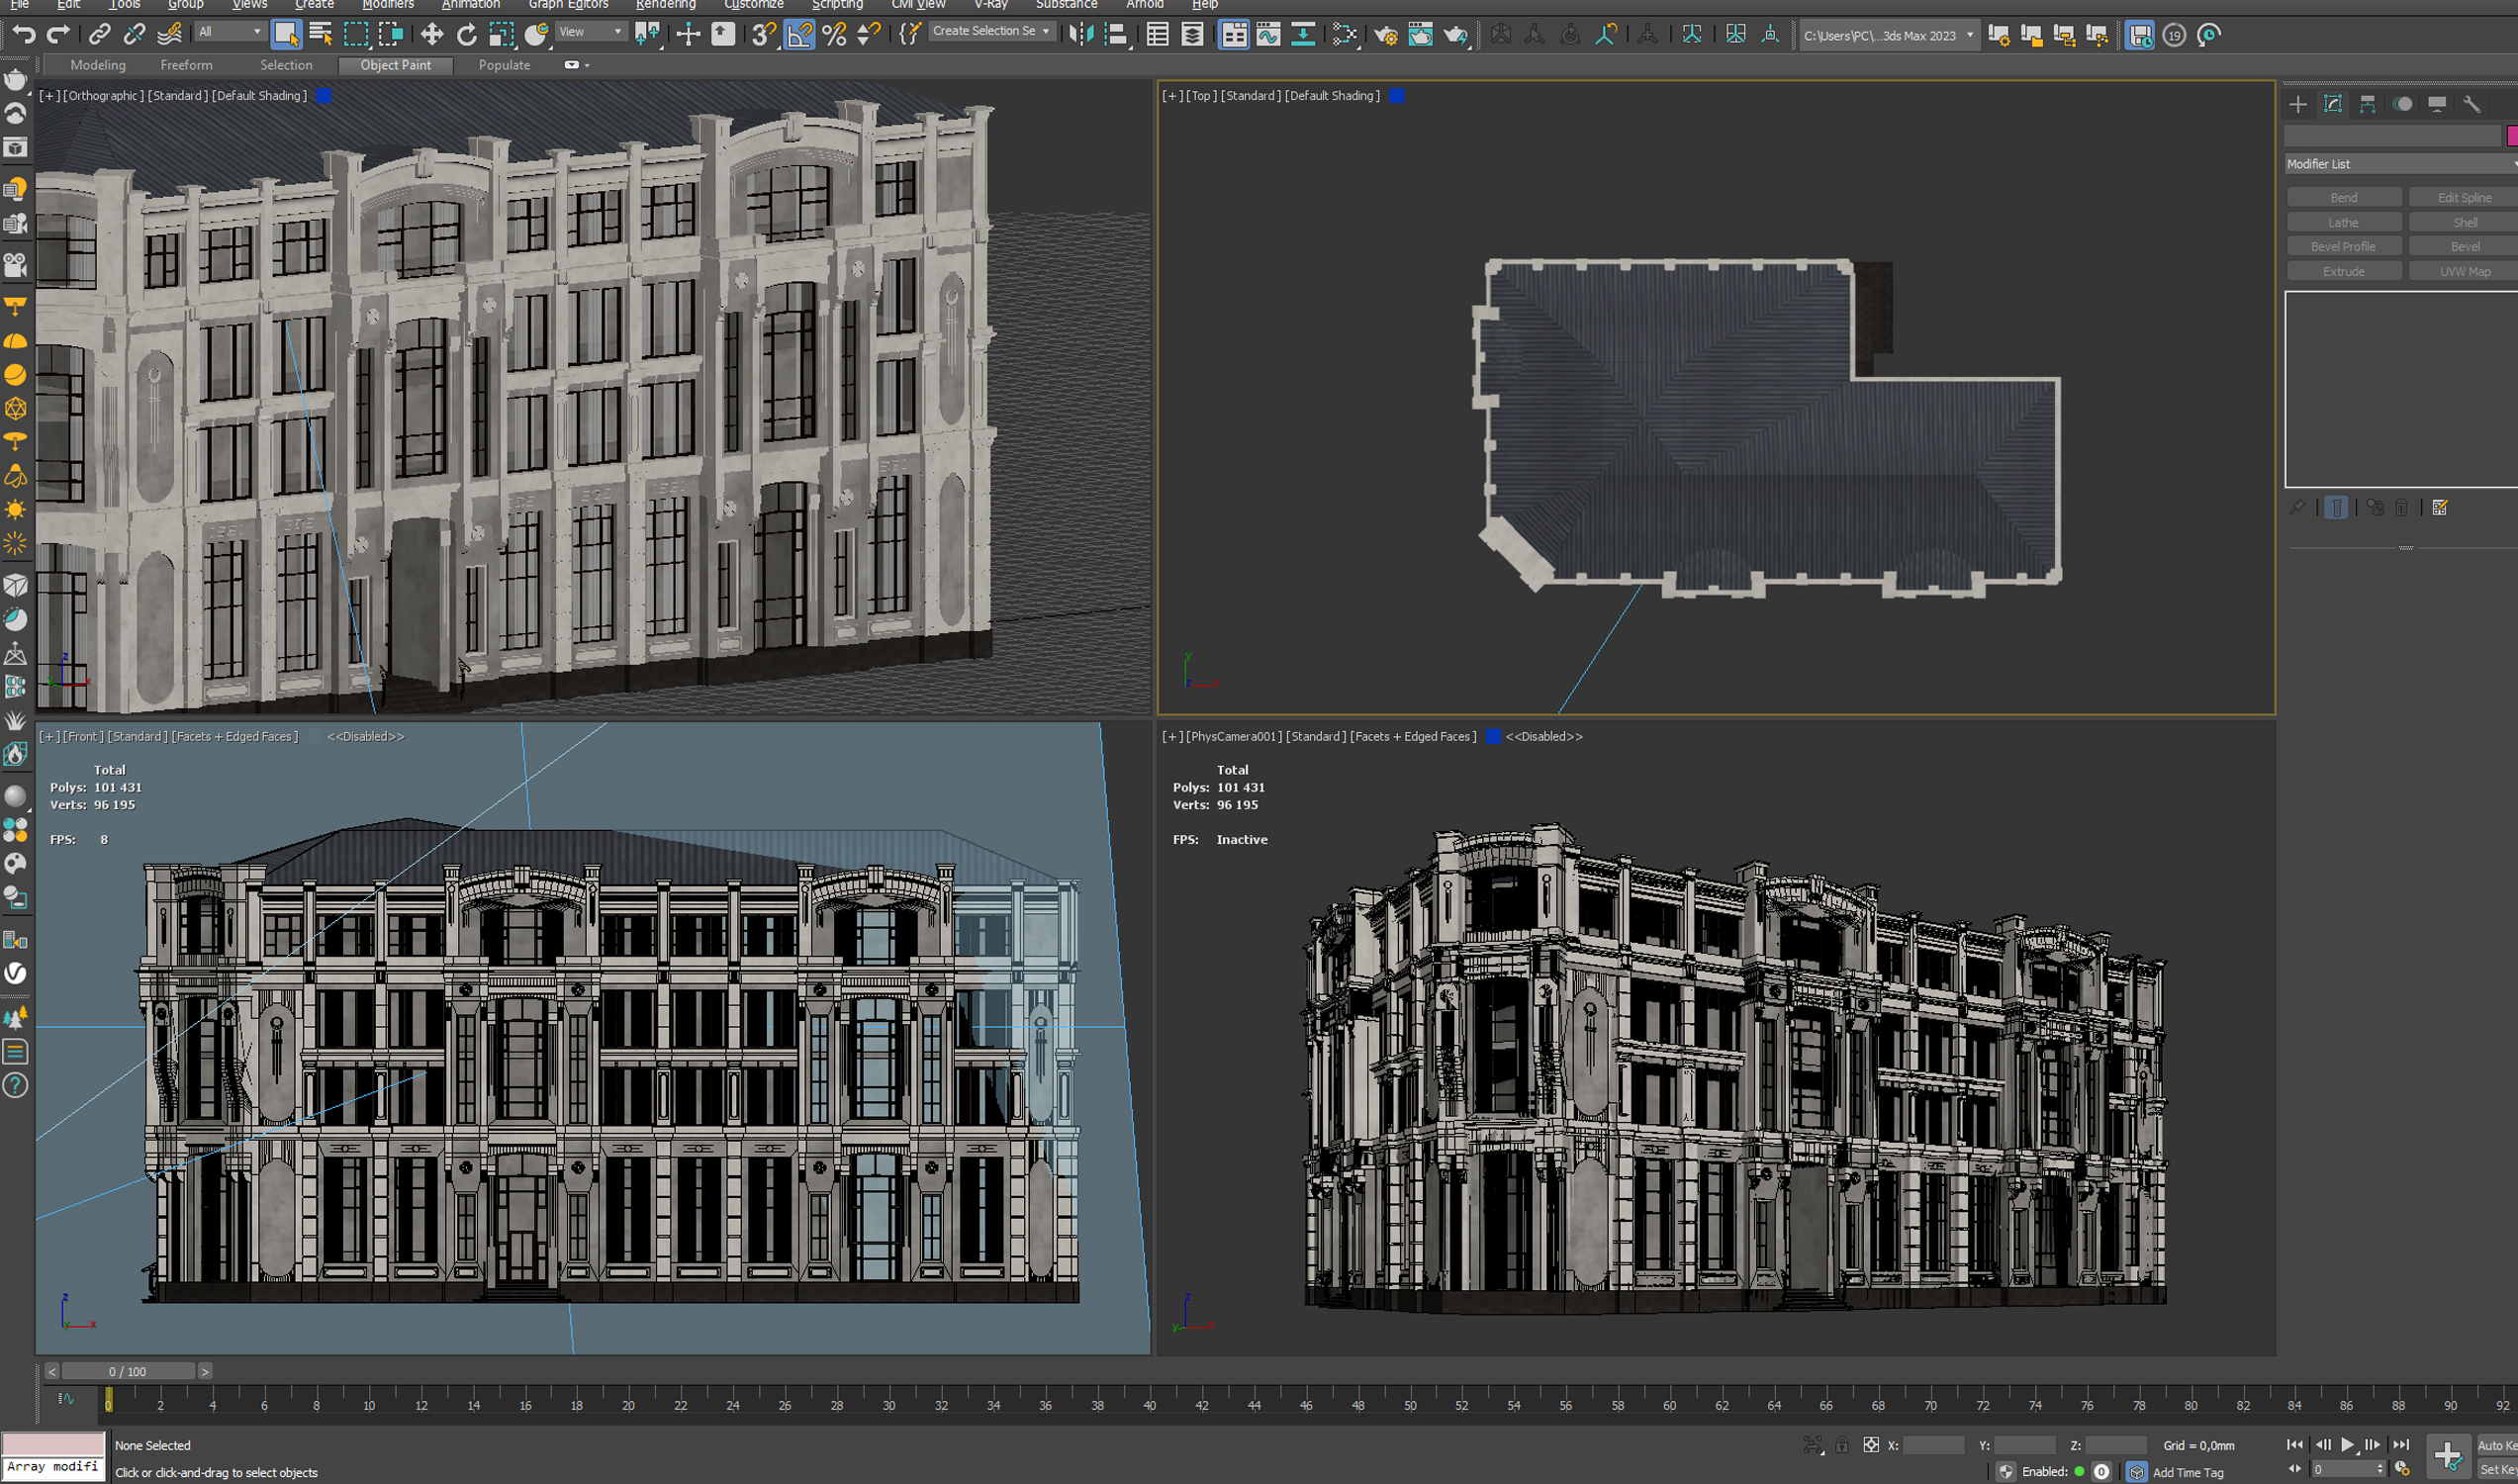Toggle show end result in modifier stack
The image size is (2518, 1484).
(x=2336, y=508)
